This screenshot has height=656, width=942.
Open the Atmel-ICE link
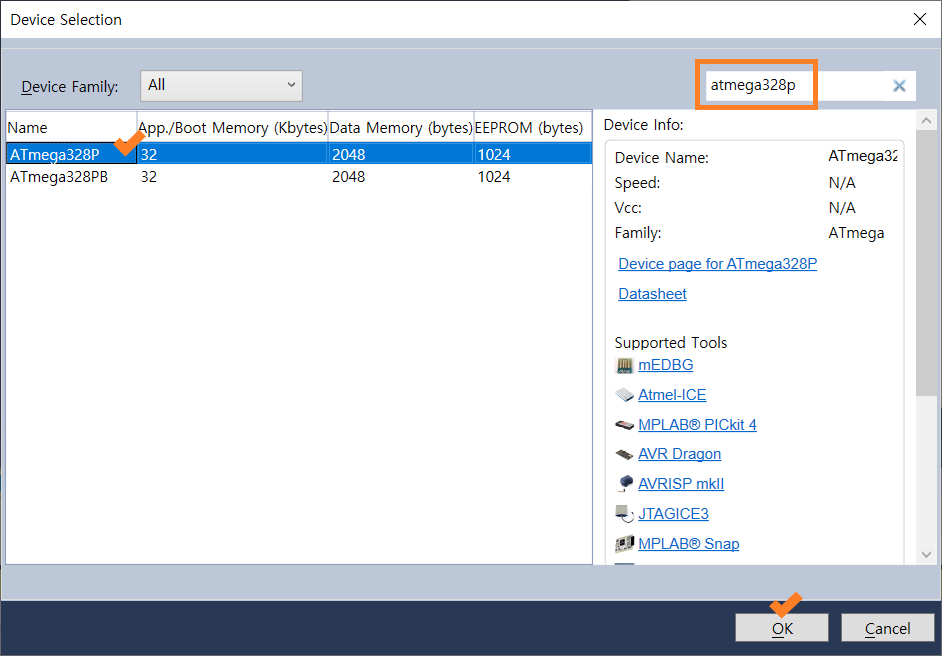coord(672,395)
